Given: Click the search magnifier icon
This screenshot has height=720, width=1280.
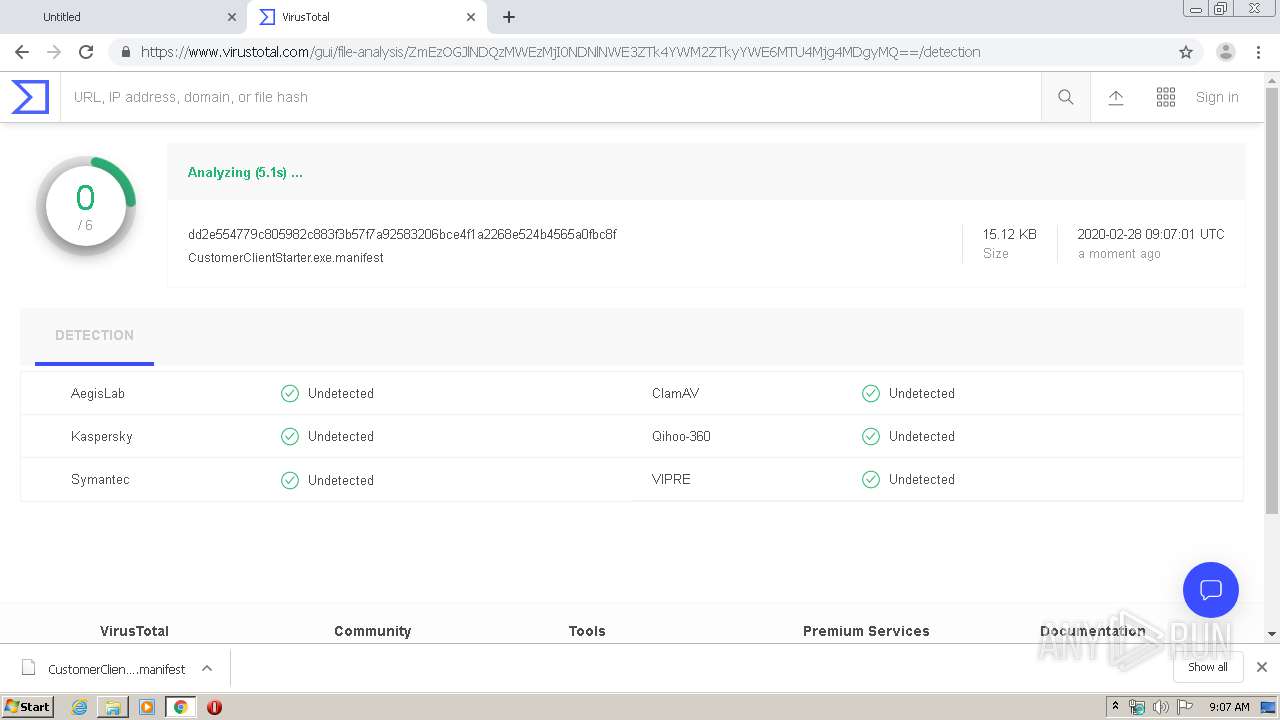Looking at the screenshot, I should click(x=1066, y=97).
